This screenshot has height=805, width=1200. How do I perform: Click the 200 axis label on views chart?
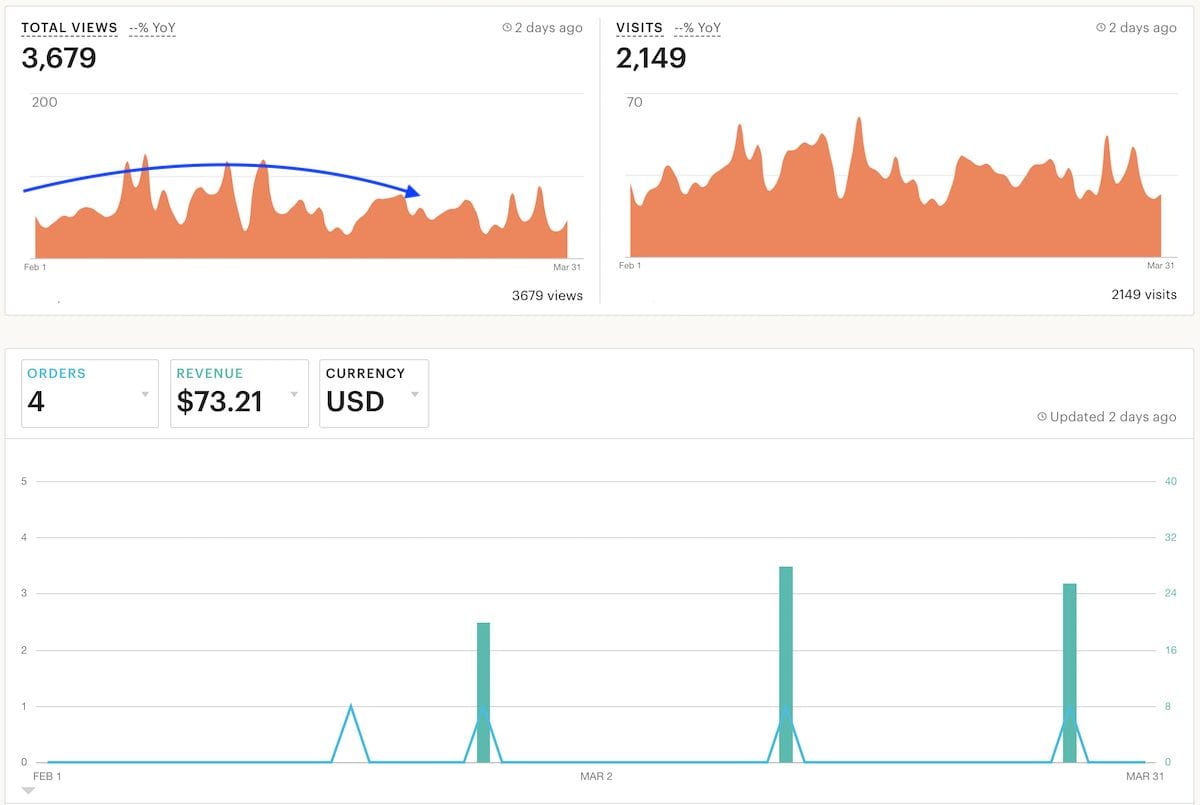click(45, 102)
